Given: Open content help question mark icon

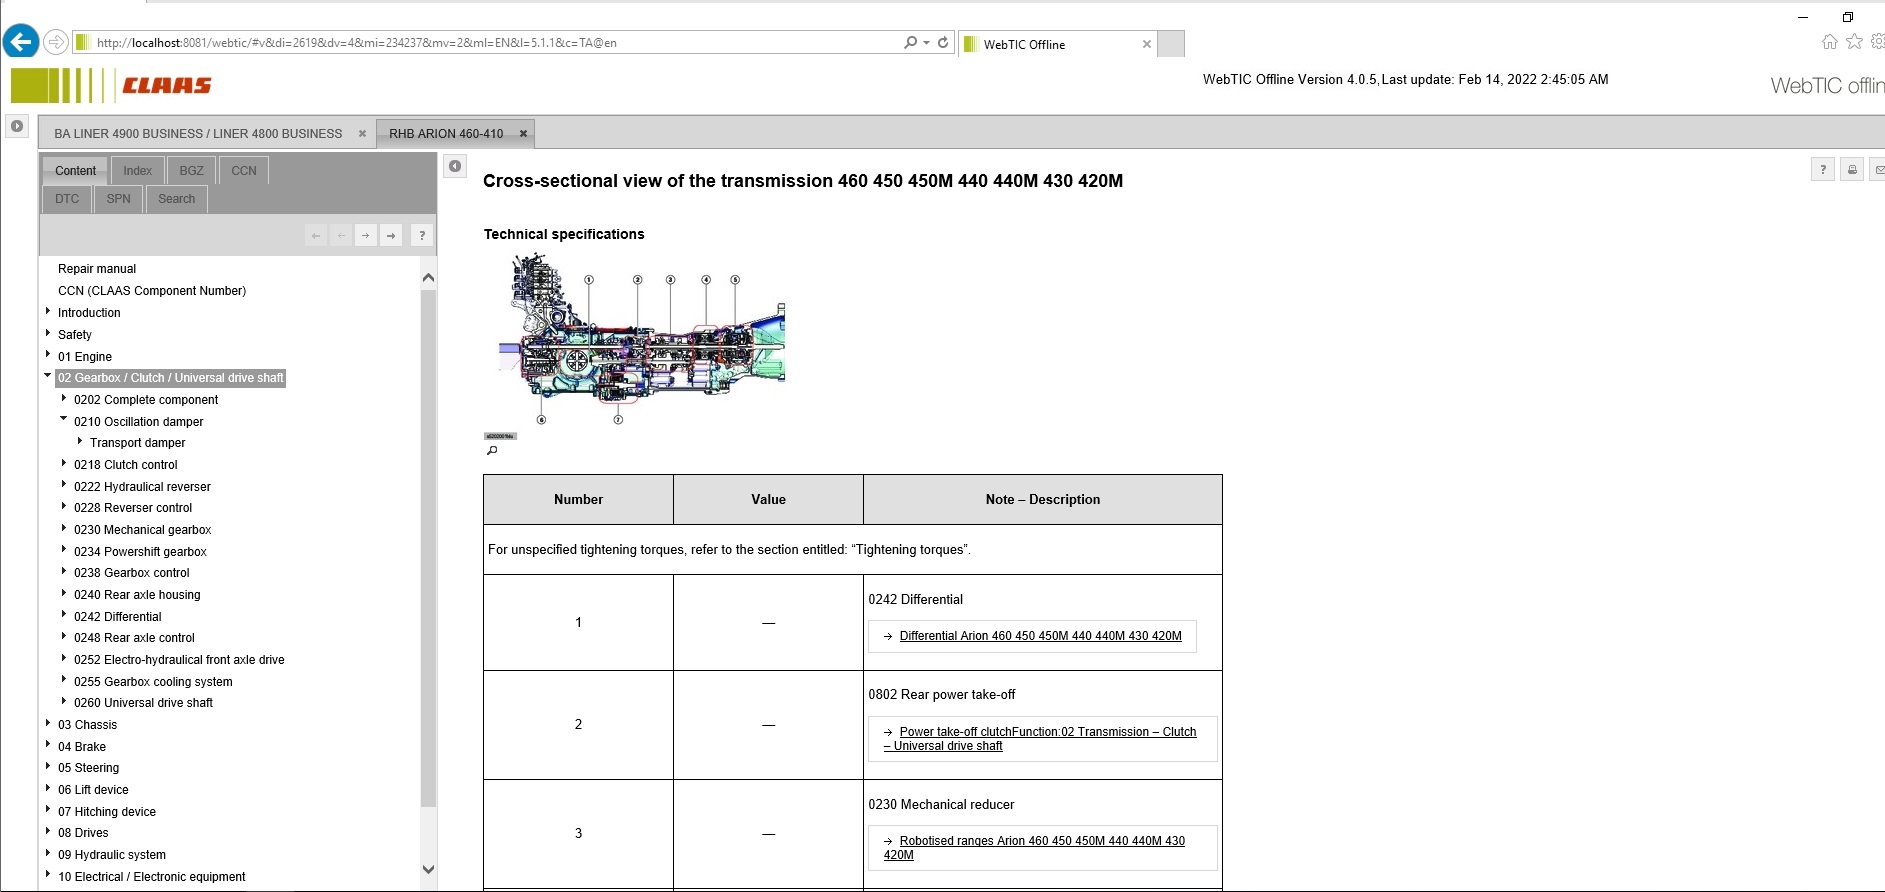Looking at the screenshot, I should 1823,170.
